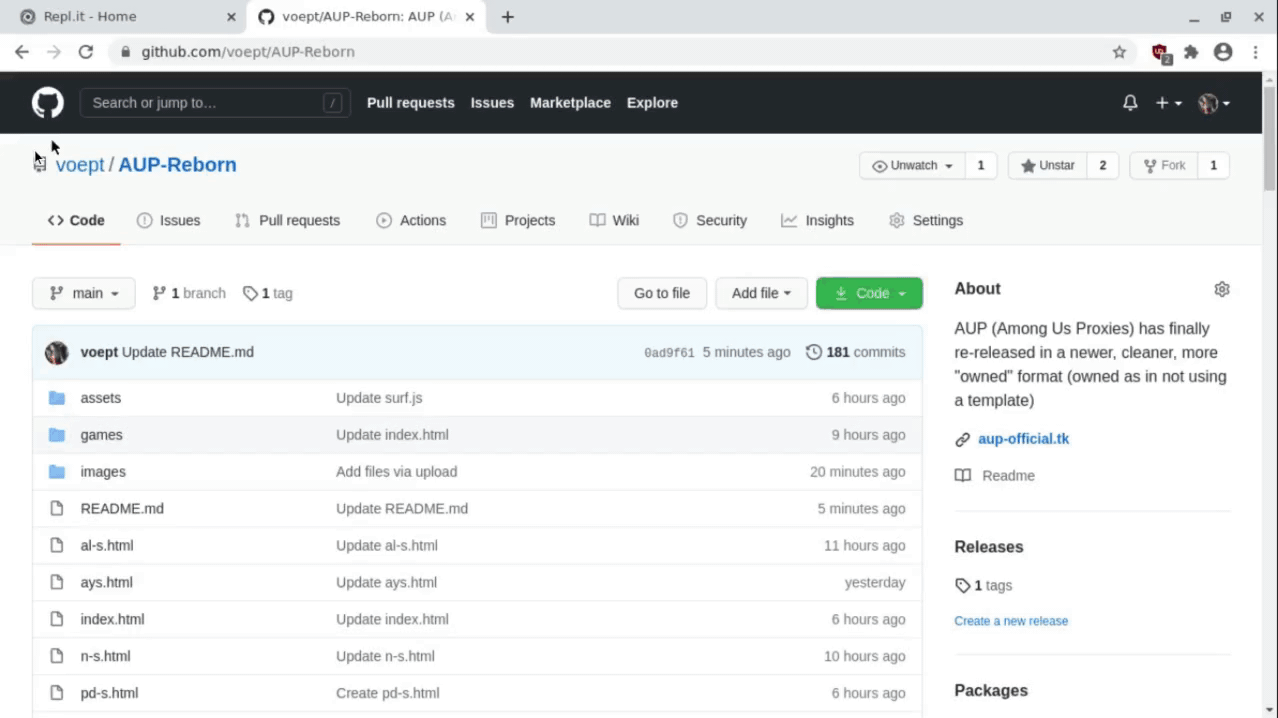The width and height of the screenshot is (1278, 718).
Task: Click the README.md file icon
Action: click(x=57, y=509)
